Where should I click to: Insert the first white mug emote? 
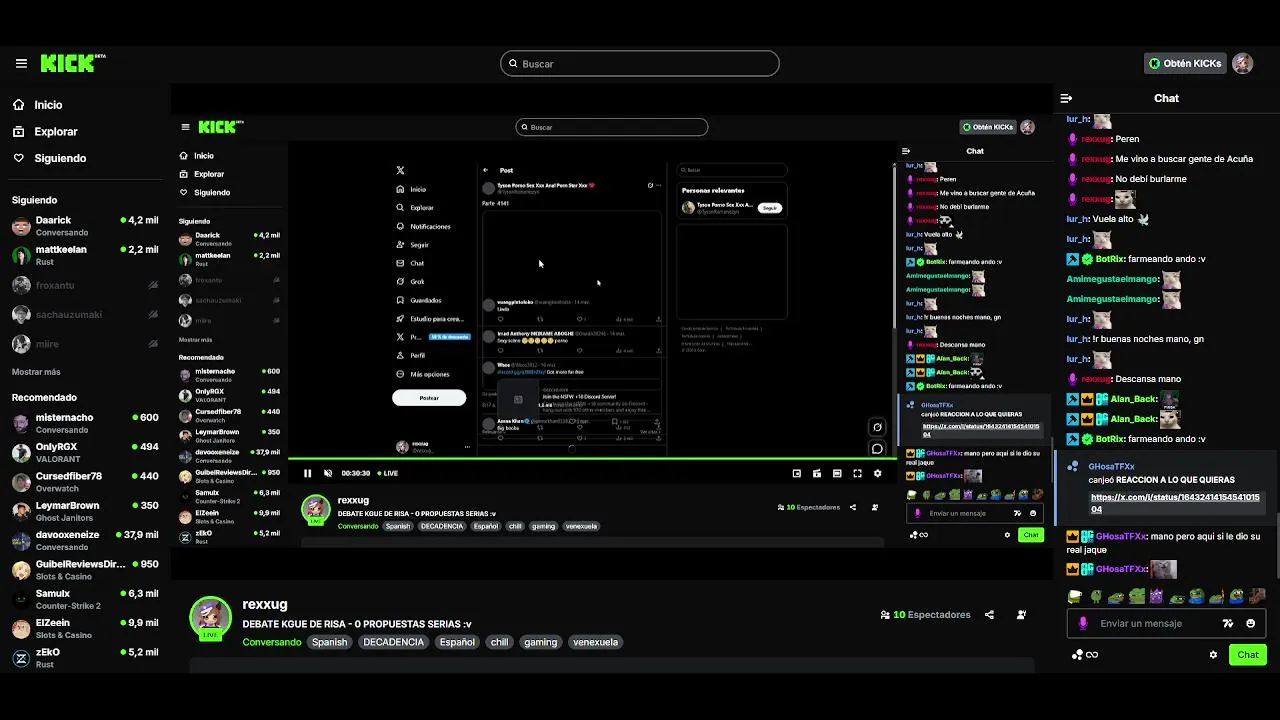1075,597
